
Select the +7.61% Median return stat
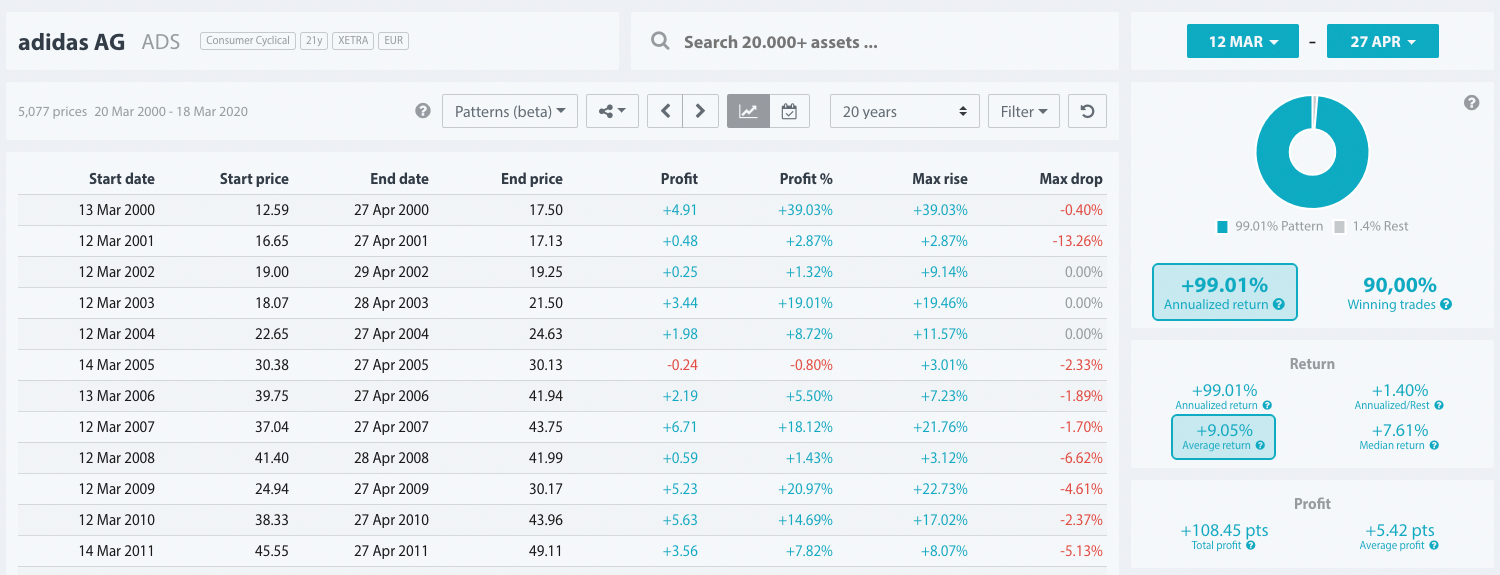click(x=1399, y=436)
